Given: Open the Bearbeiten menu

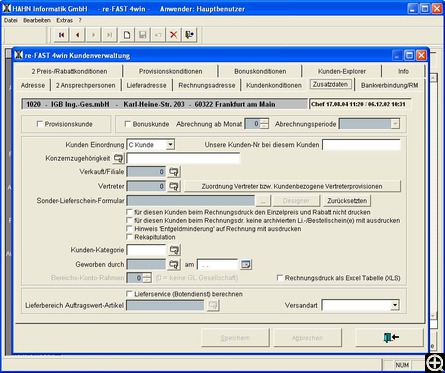Looking at the screenshot, I should click(x=37, y=20).
